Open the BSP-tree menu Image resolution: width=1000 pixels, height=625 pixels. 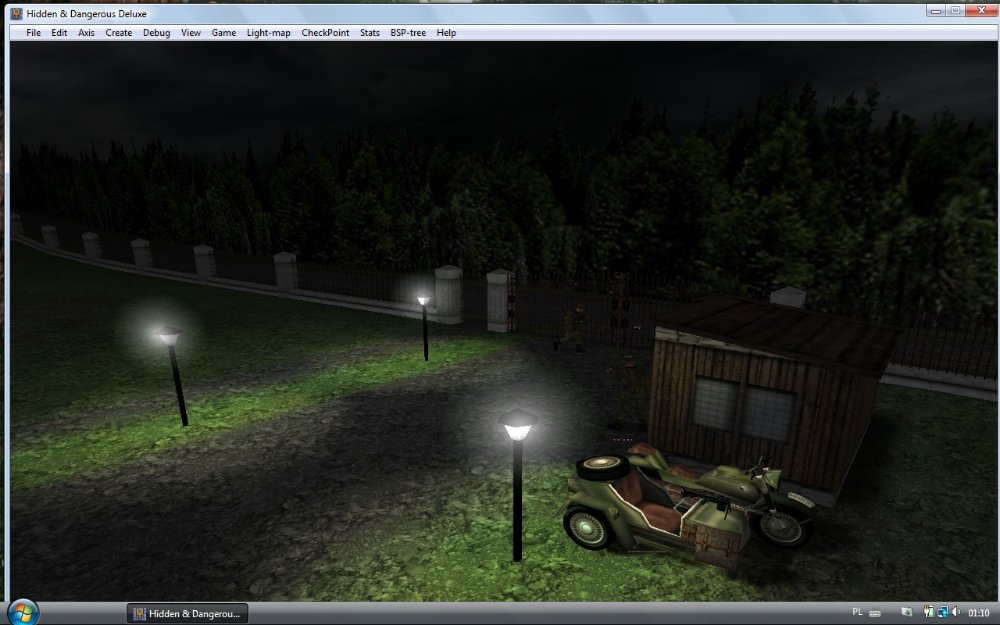(408, 33)
